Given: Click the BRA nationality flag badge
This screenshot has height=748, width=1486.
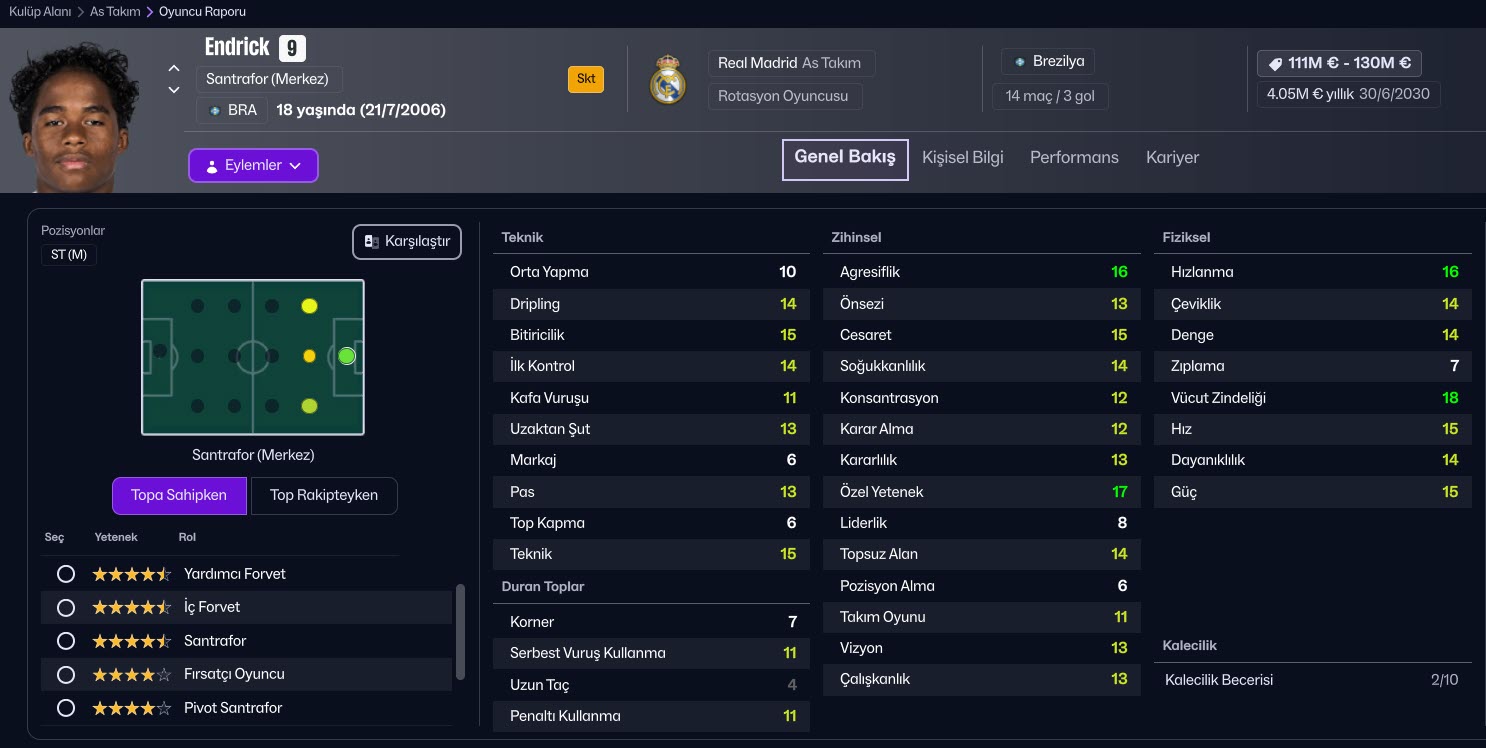Looking at the screenshot, I should pyautogui.click(x=214, y=111).
